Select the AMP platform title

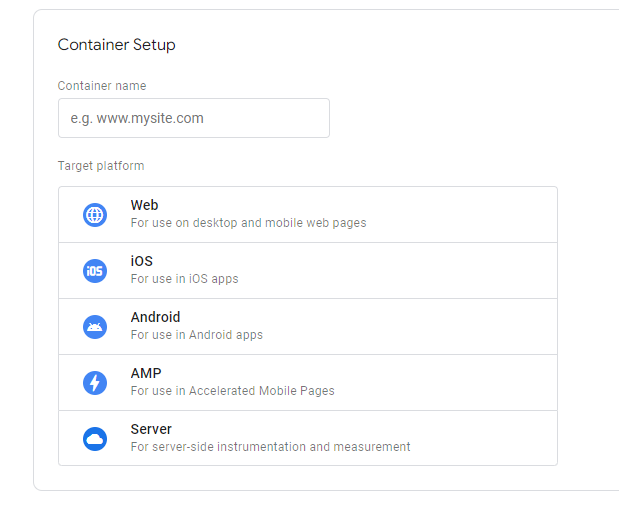pyautogui.click(x=146, y=373)
